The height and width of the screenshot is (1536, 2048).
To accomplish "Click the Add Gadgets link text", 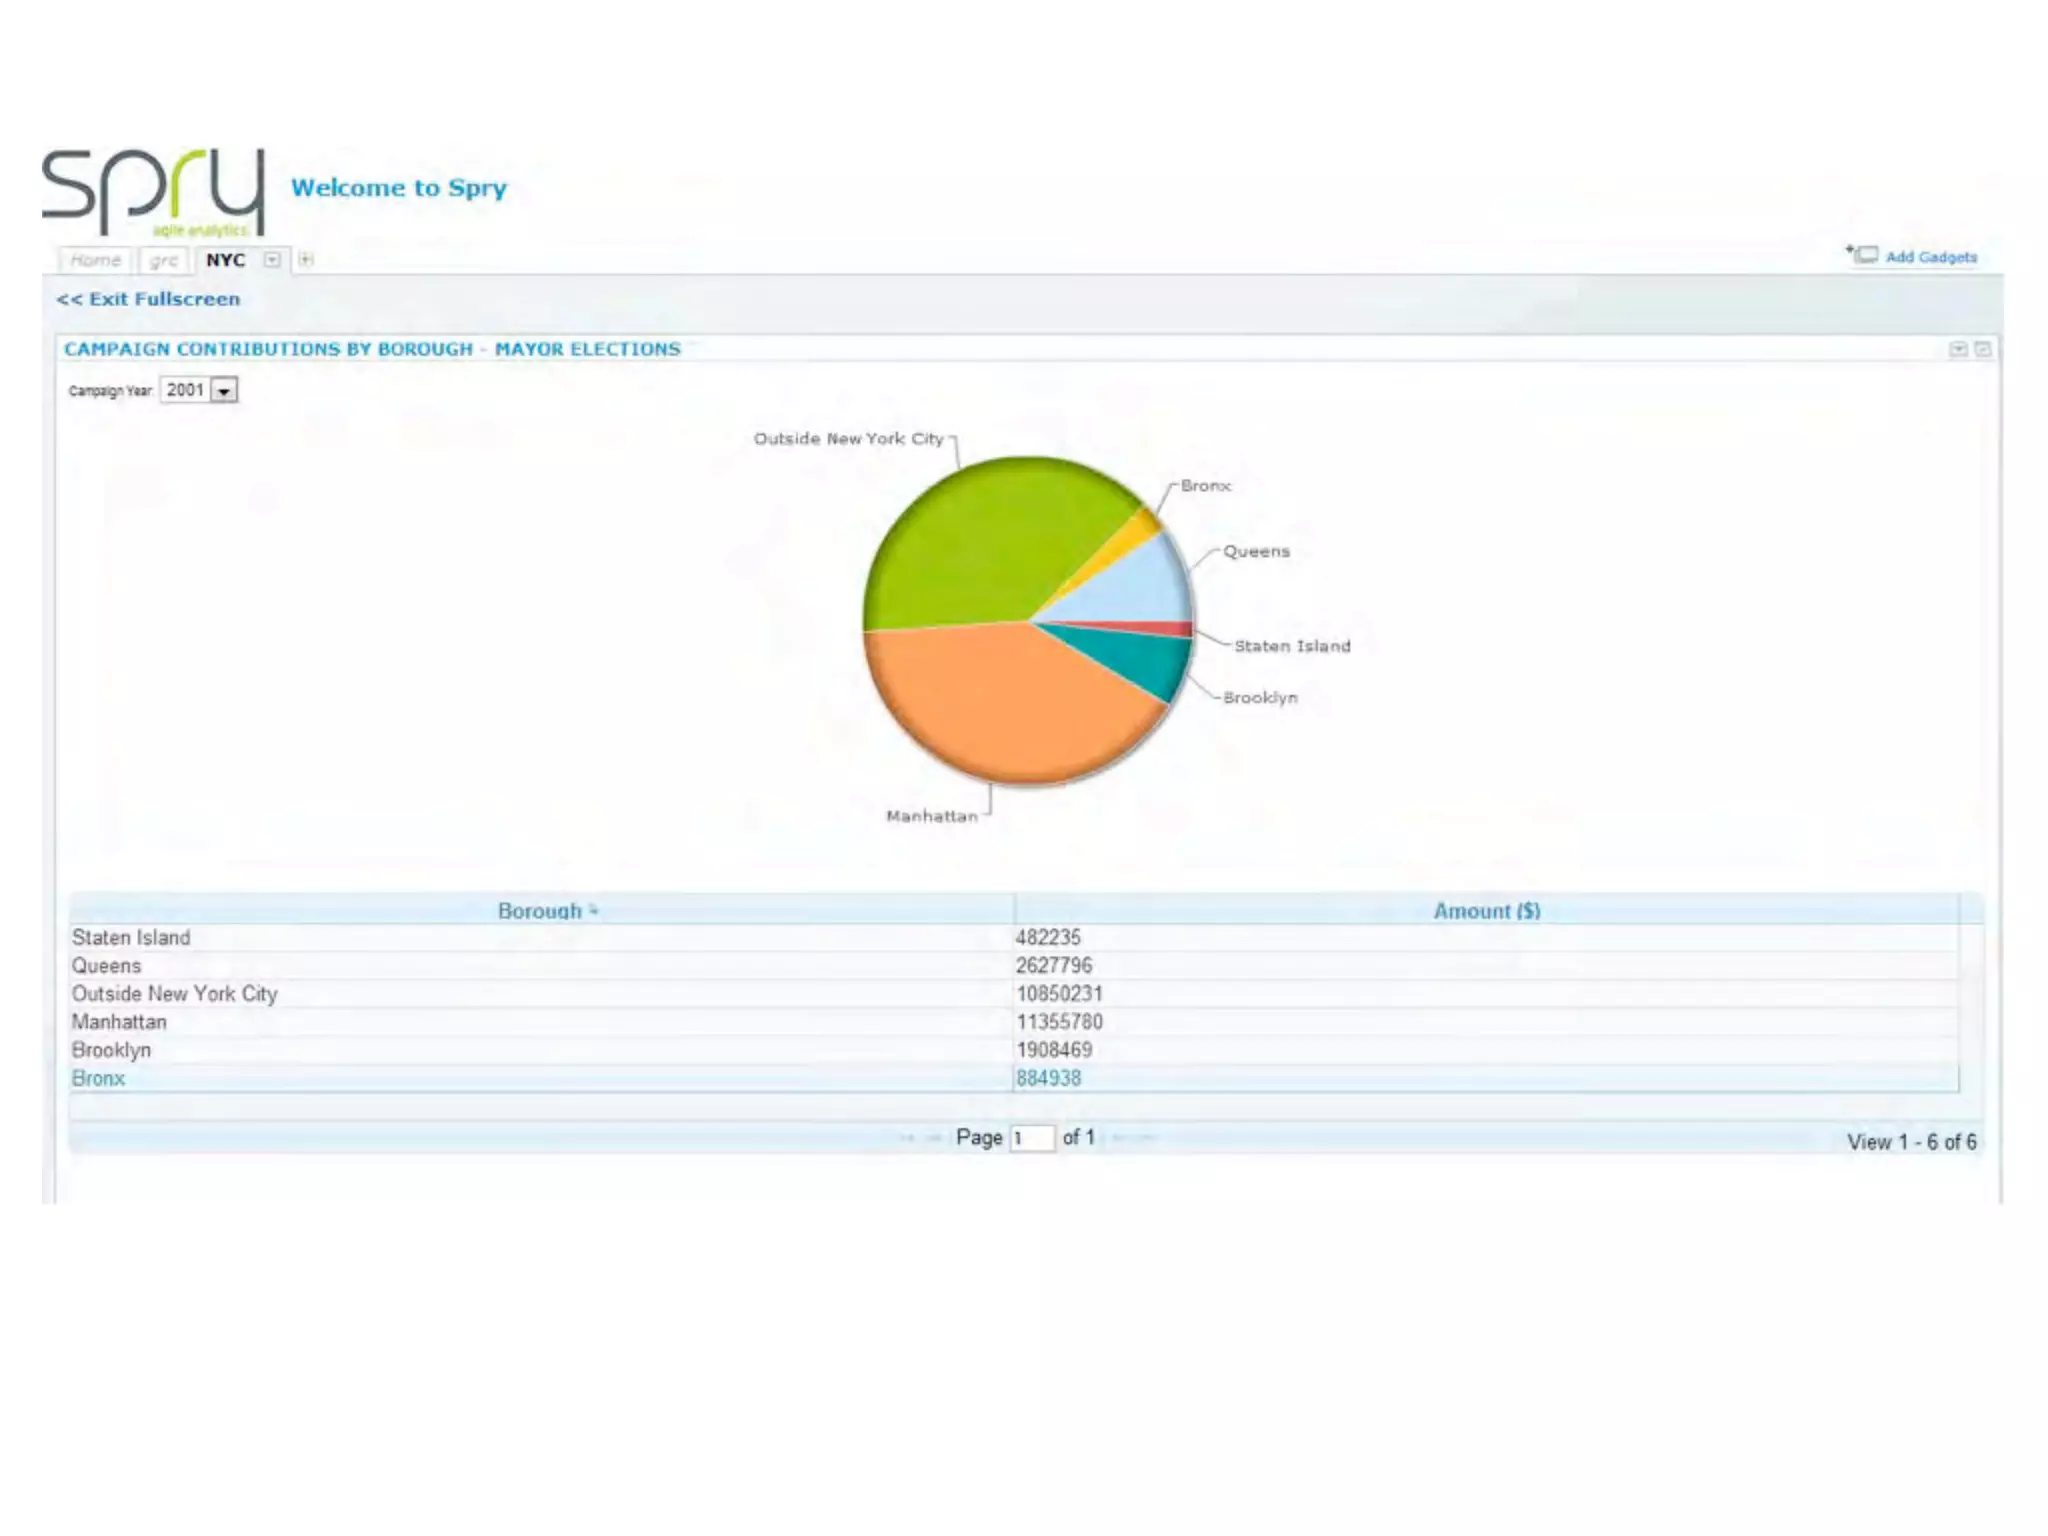I will point(1931,257).
